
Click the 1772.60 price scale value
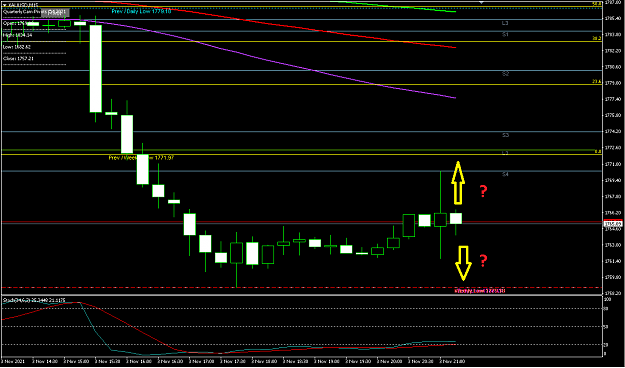614,148
